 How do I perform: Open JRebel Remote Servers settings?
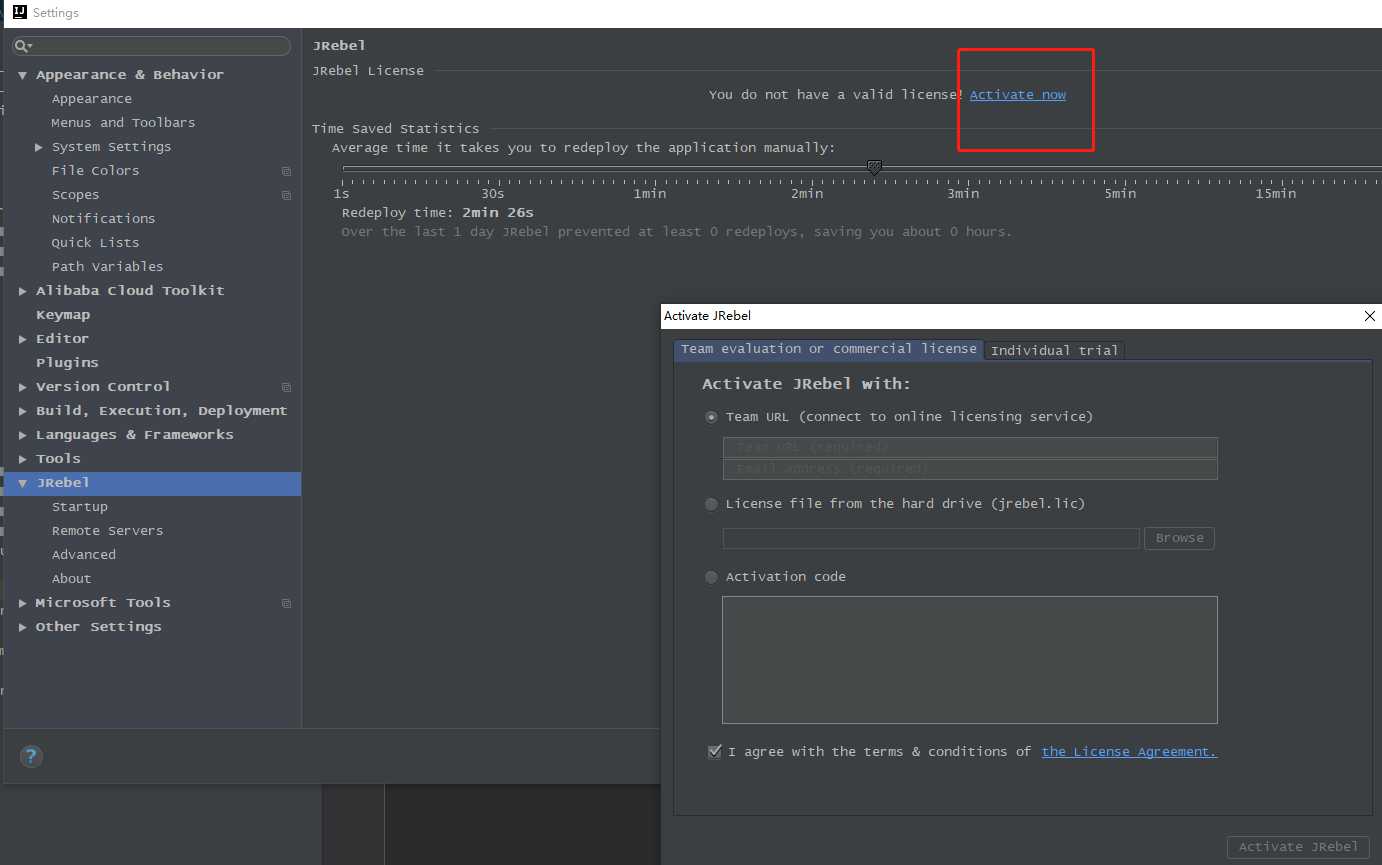pos(107,531)
